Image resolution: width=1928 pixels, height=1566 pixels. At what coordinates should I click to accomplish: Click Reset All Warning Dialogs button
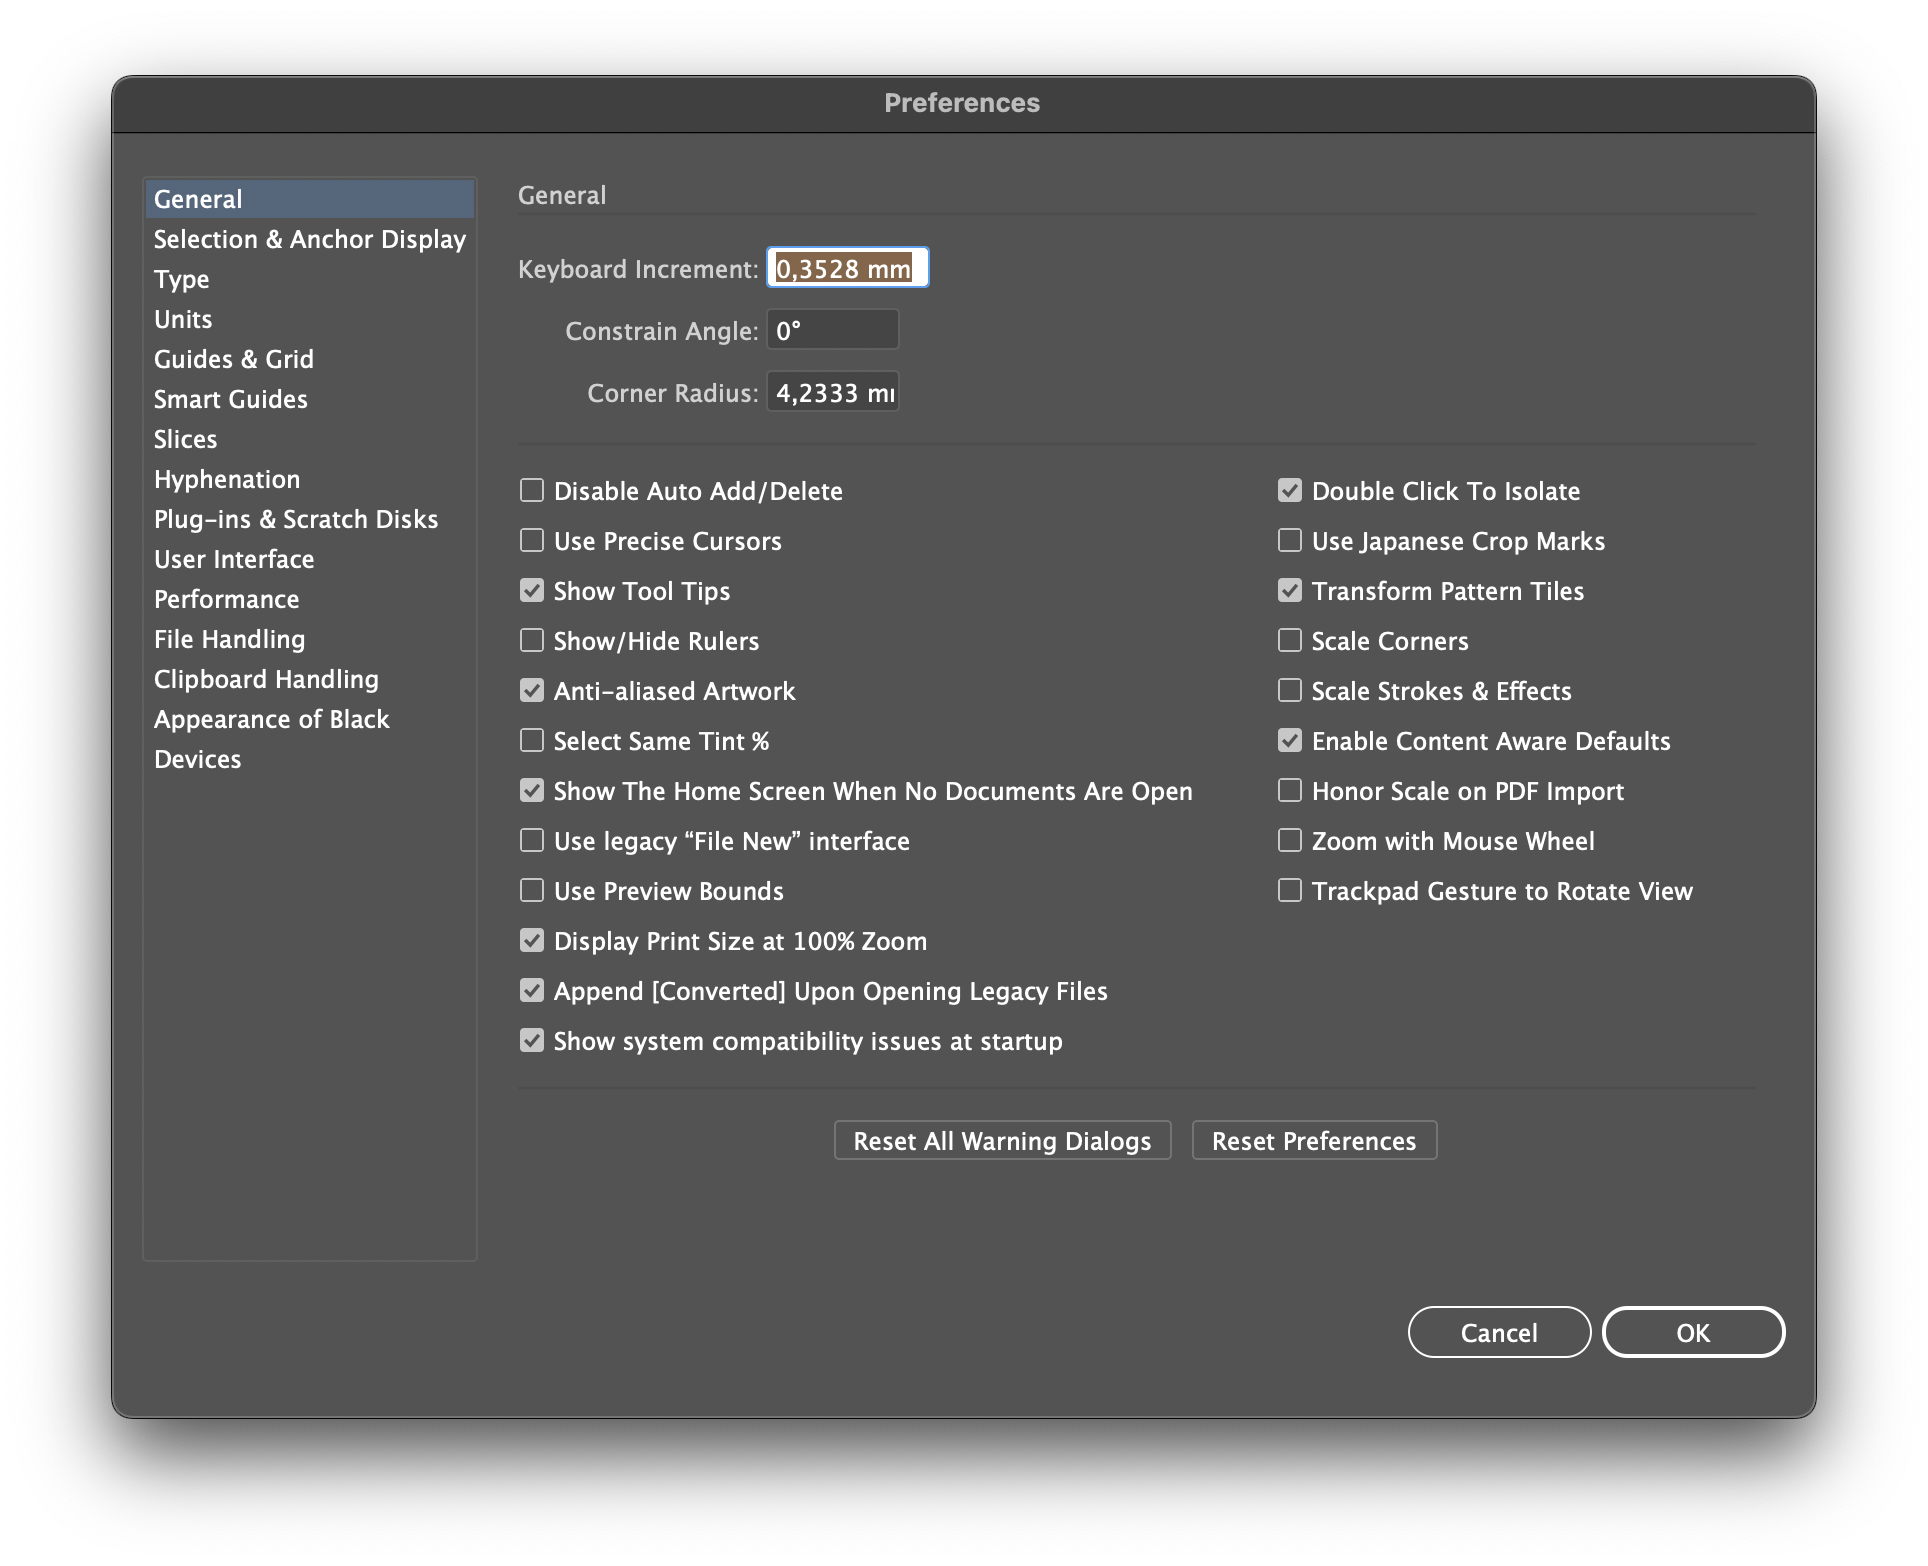[1002, 1141]
